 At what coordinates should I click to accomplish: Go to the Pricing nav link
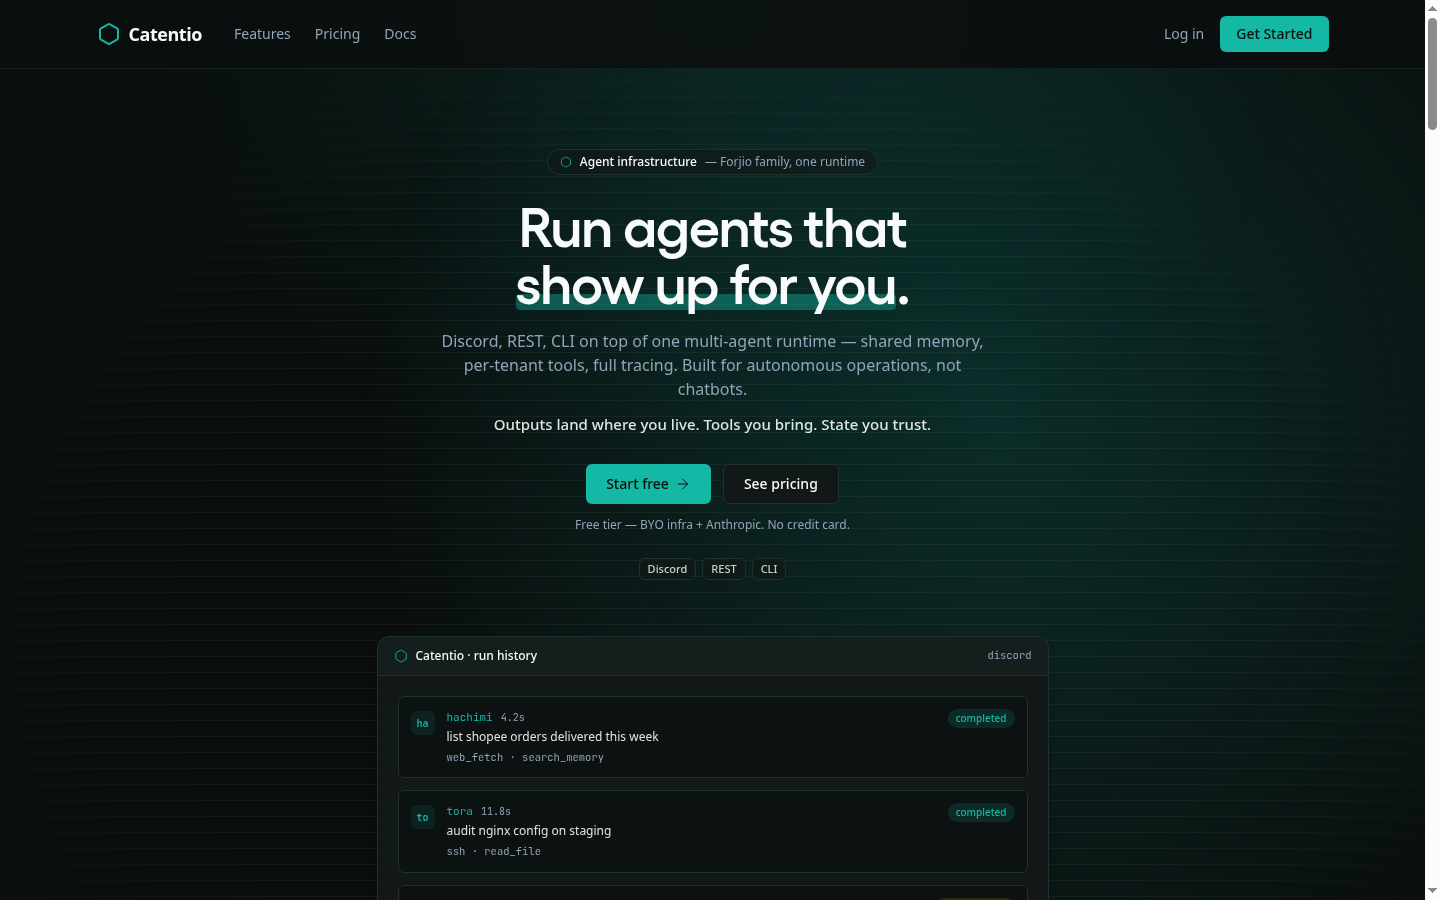[x=337, y=34]
